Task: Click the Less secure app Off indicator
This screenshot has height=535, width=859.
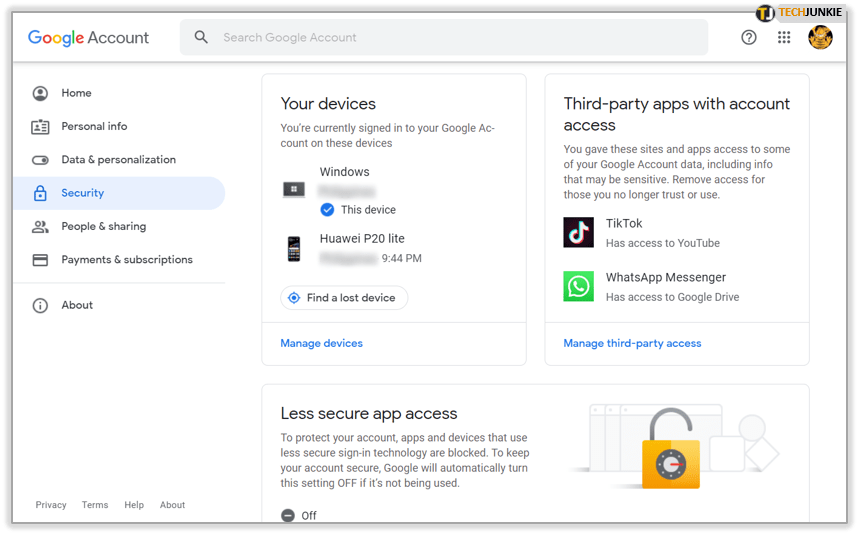Action: click(x=288, y=515)
